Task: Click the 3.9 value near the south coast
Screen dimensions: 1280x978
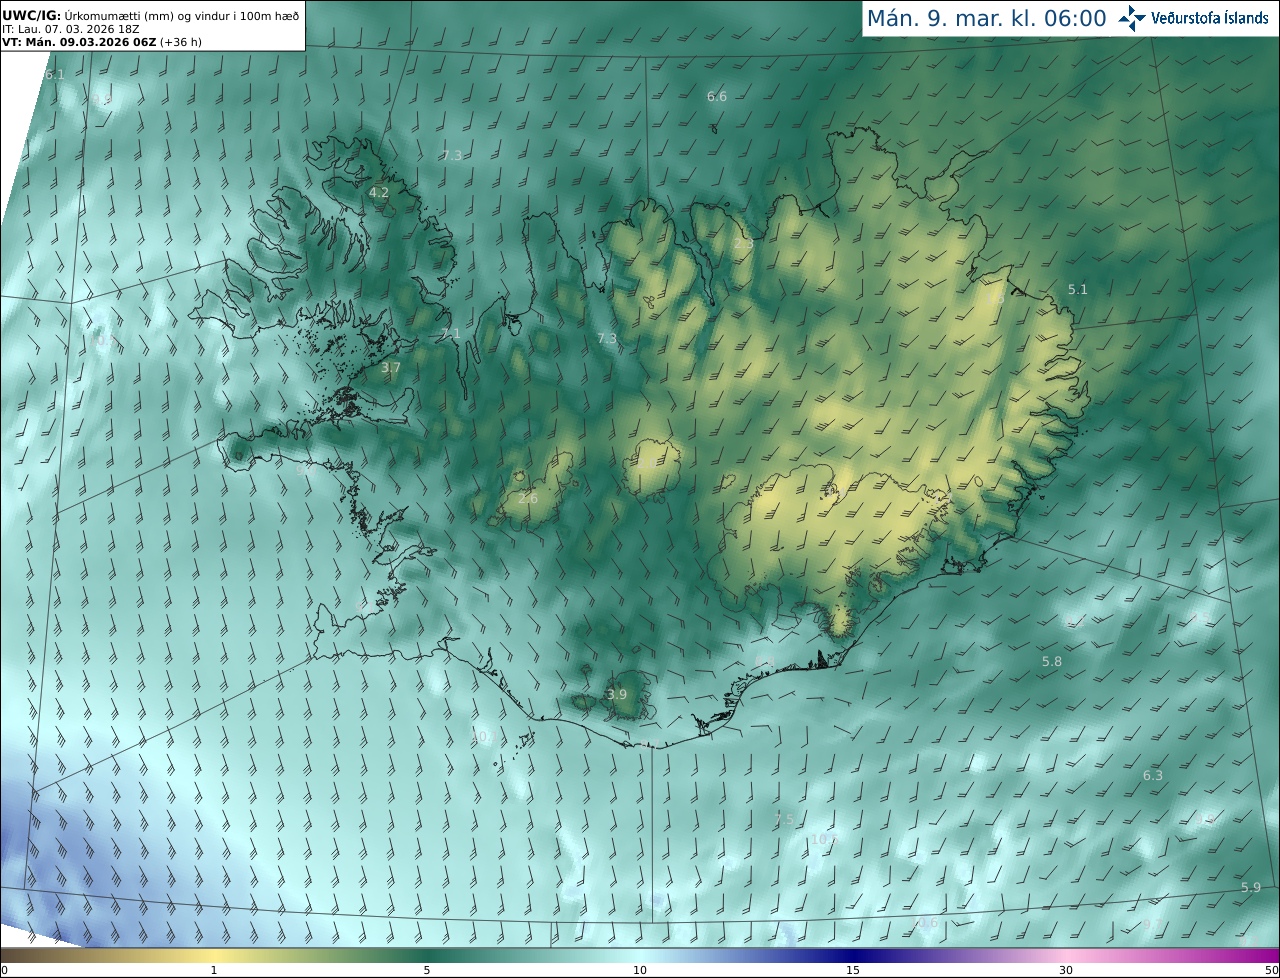Action: [617, 694]
